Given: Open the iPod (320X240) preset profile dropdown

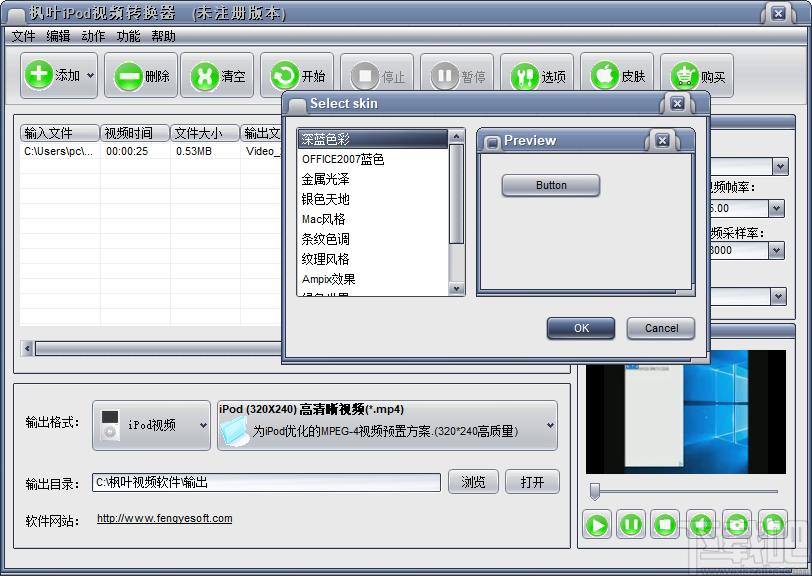Looking at the screenshot, I should [x=387, y=425].
